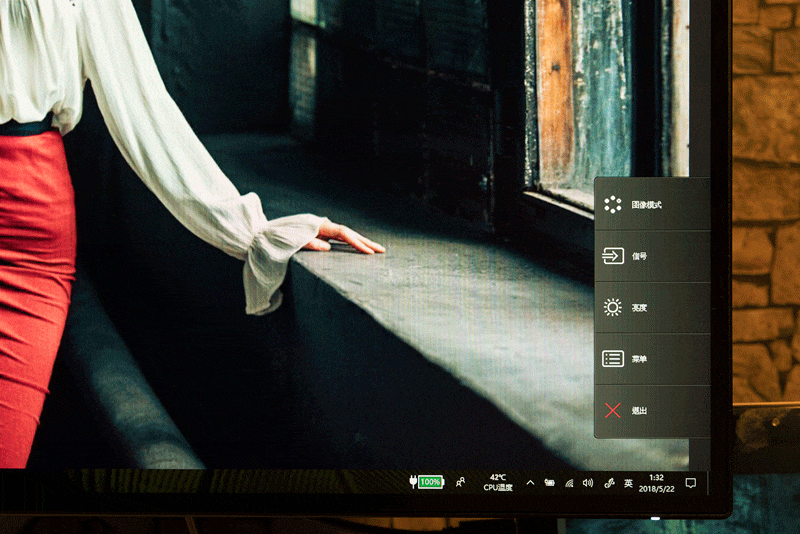The width and height of the screenshot is (800, 534).
Task: Select 信号 input source in OSD menu
Action: tap(652, 256)
